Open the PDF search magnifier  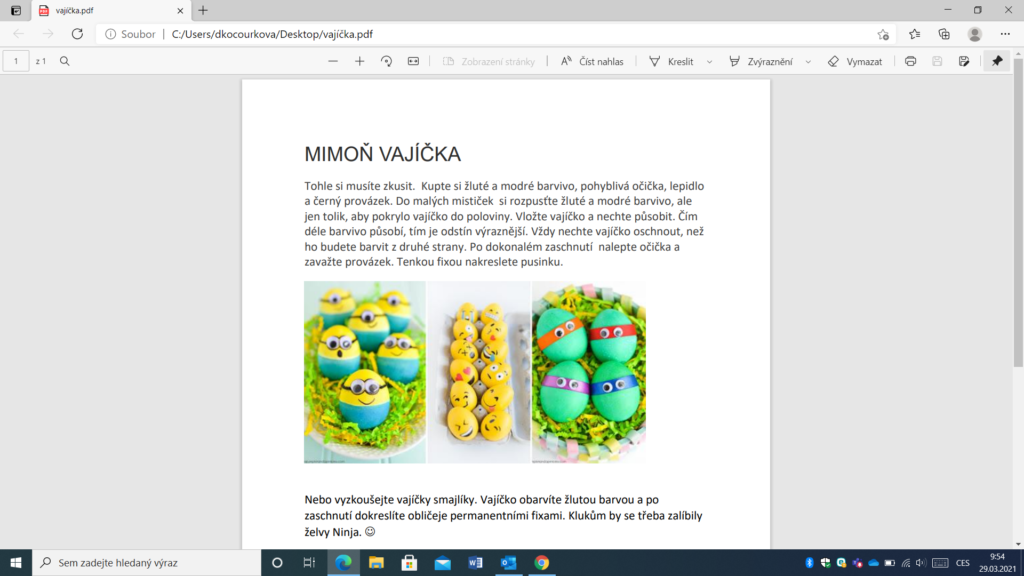(65, 61)
